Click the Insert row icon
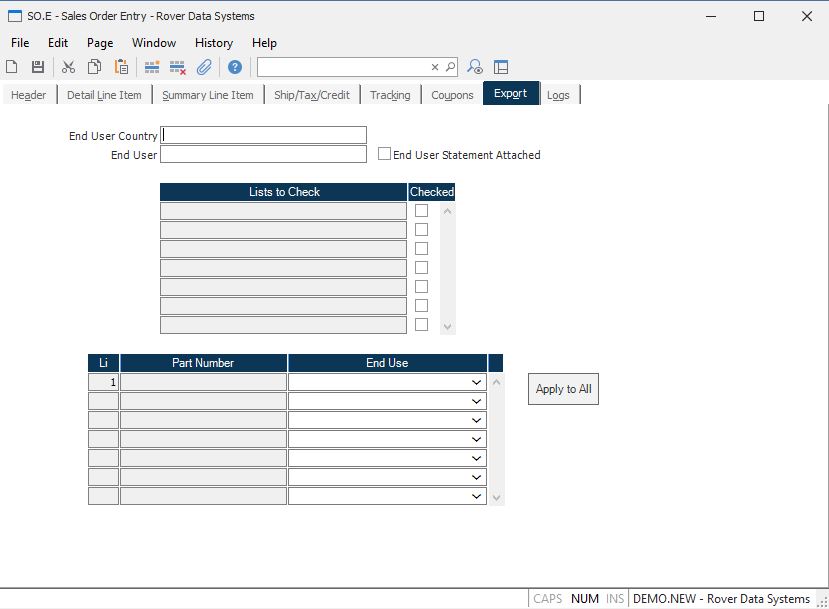Screen dimensions: 829x609 click(x=152, y=67)
